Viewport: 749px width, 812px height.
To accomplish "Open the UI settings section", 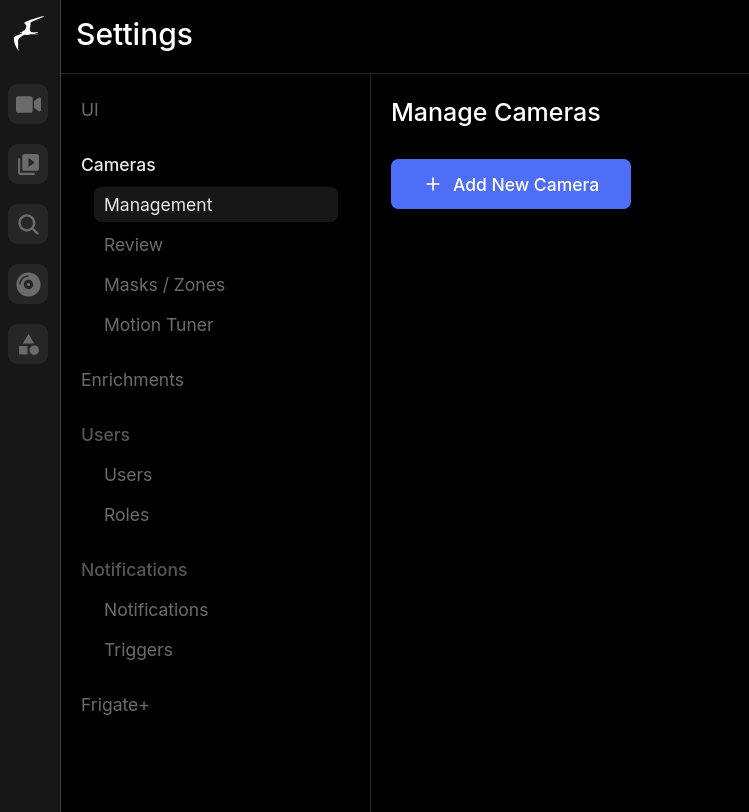I will click(x=90, y=110).
